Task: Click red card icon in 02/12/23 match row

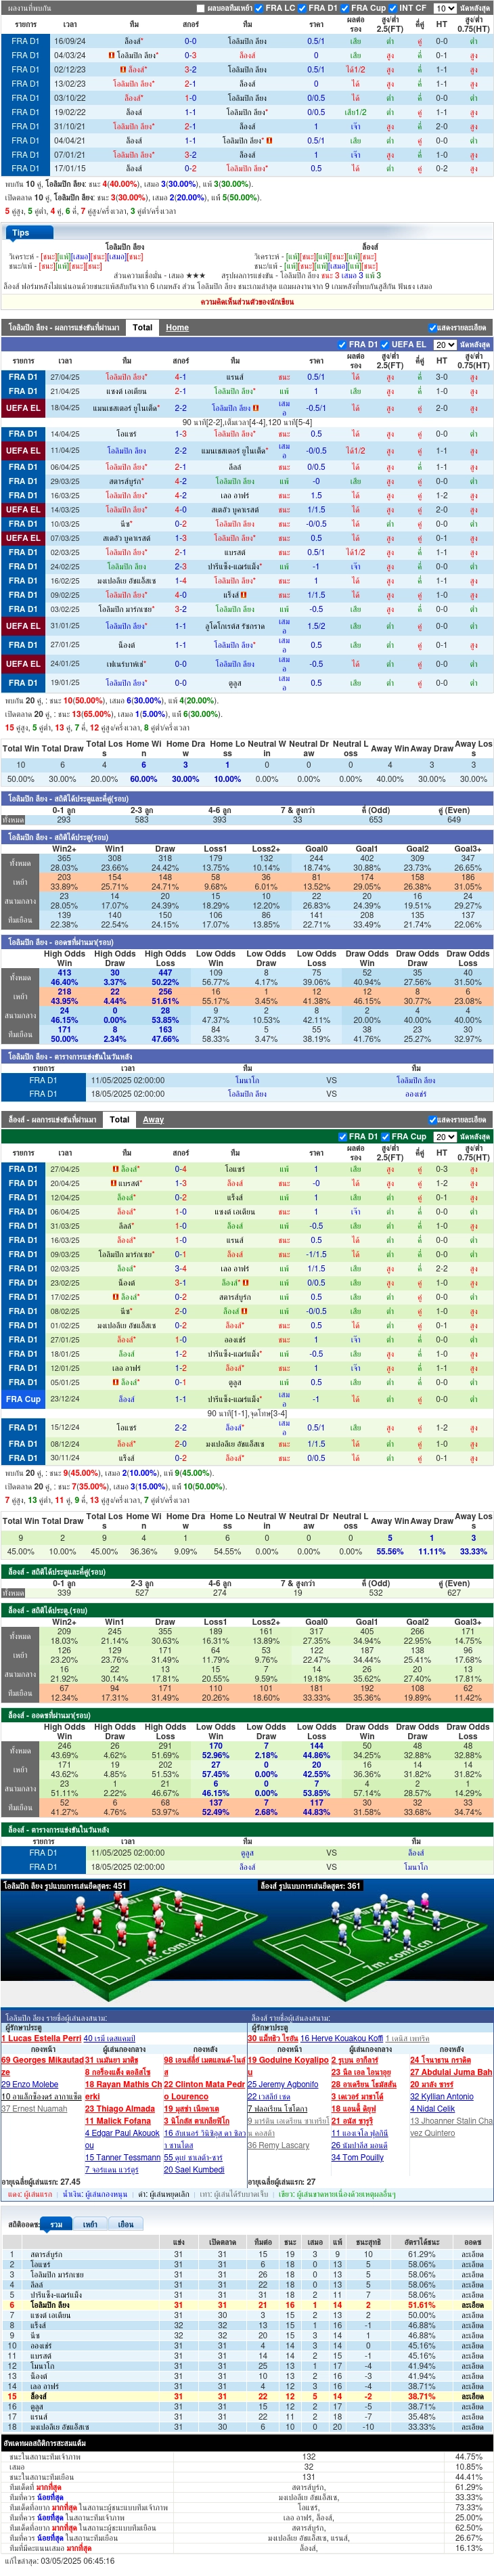Action: click(x=123, y=70)
